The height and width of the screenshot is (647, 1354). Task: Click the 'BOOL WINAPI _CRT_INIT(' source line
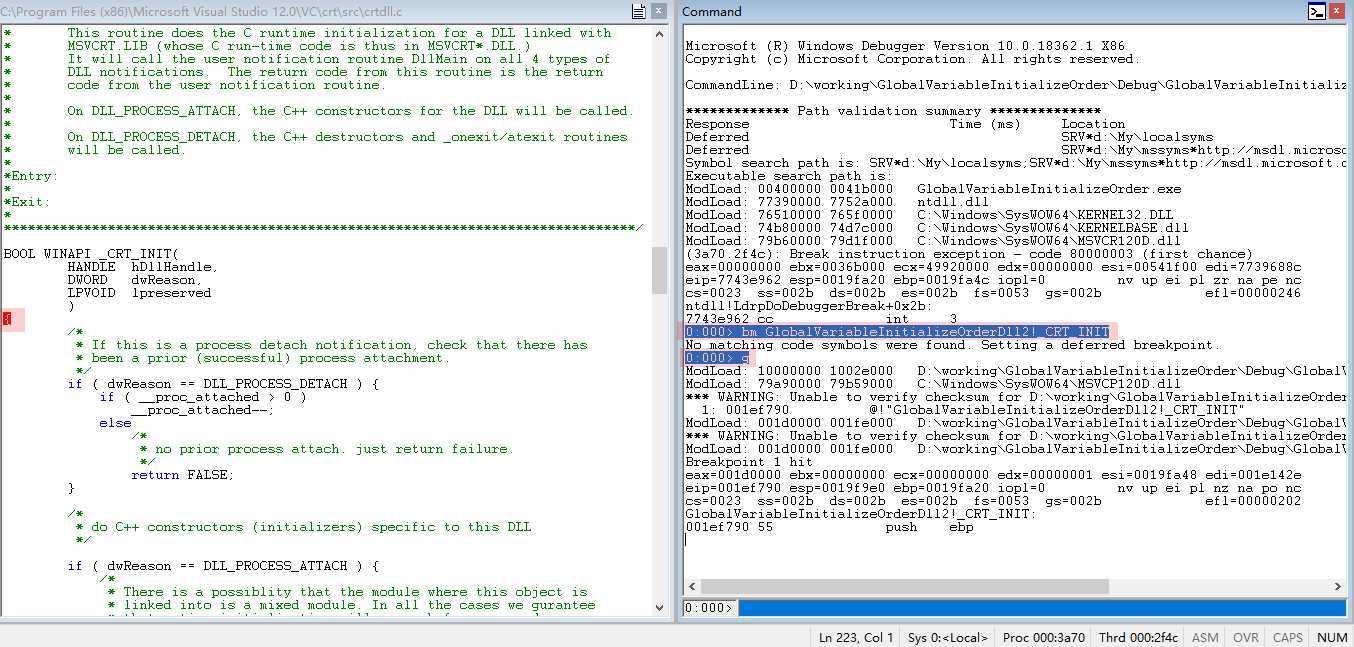91,254
